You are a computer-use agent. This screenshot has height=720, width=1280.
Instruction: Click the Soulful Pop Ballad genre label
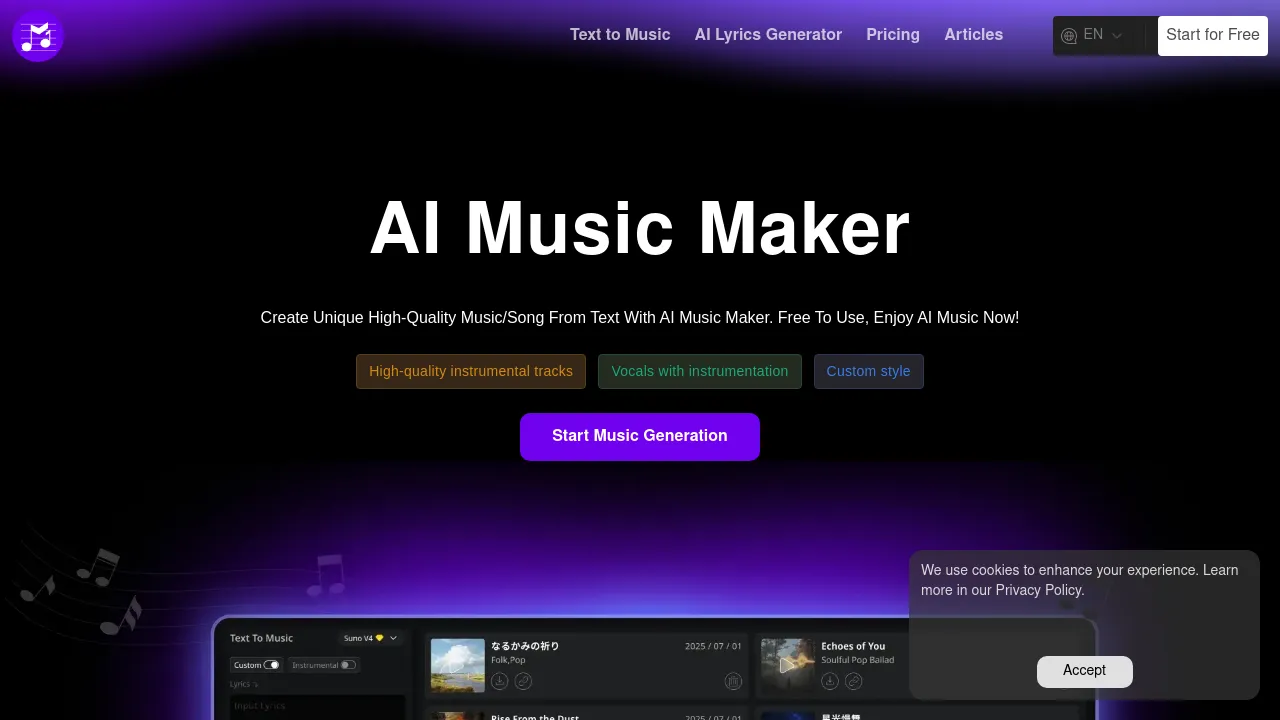click(x=858, y=660)
